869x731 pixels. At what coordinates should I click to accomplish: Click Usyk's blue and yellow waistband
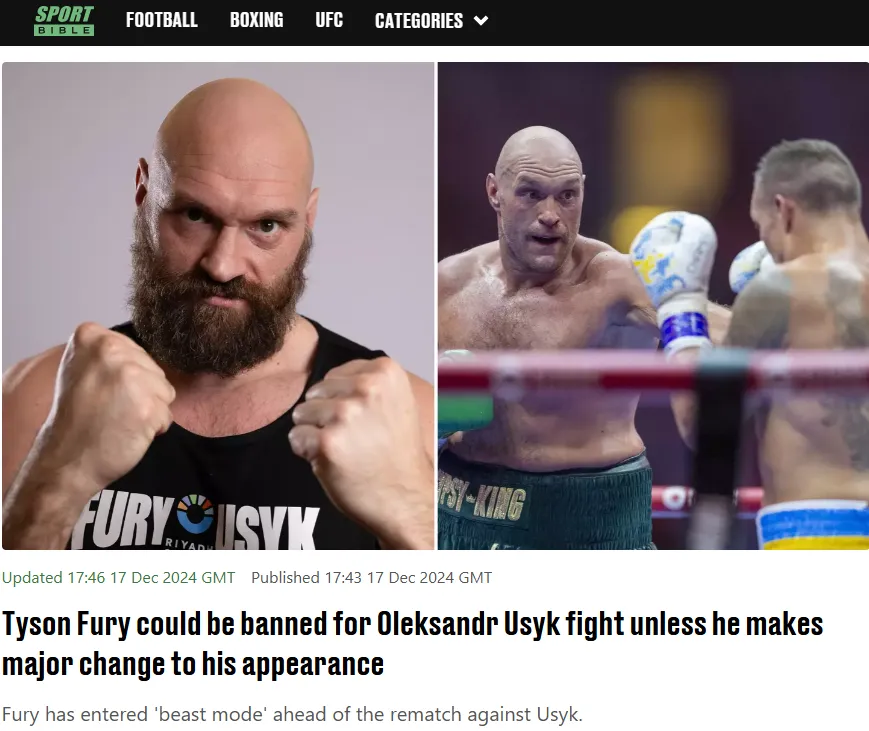[x=812, y=525]
